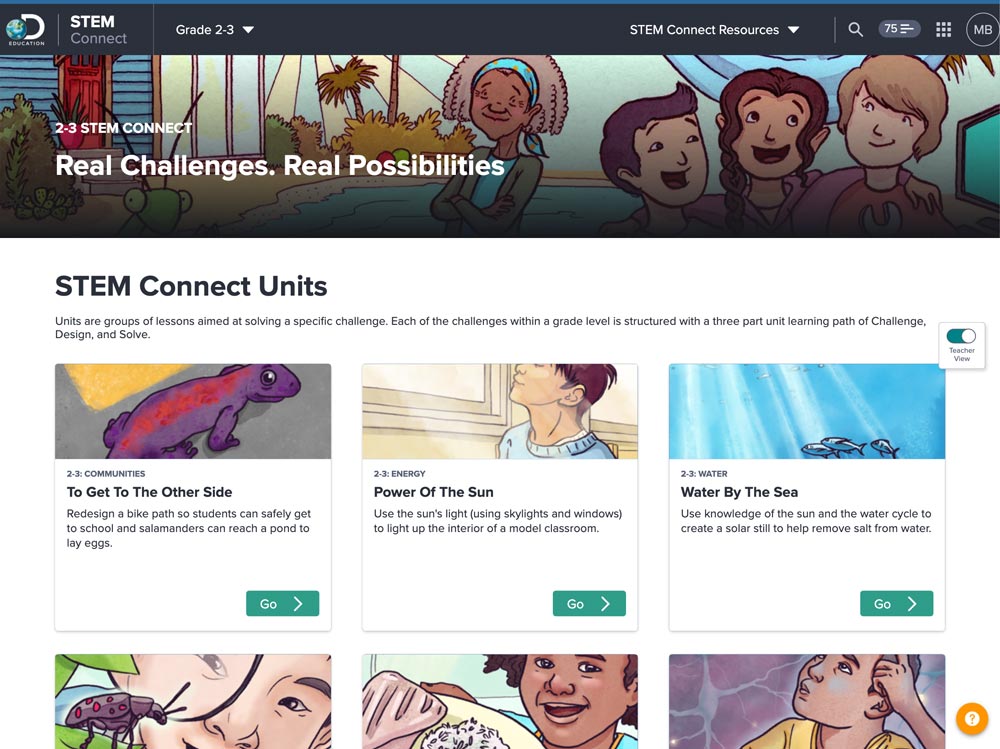
Task: Click the arrow on Power Of The Sun Go button
Action: pos(605,604)
